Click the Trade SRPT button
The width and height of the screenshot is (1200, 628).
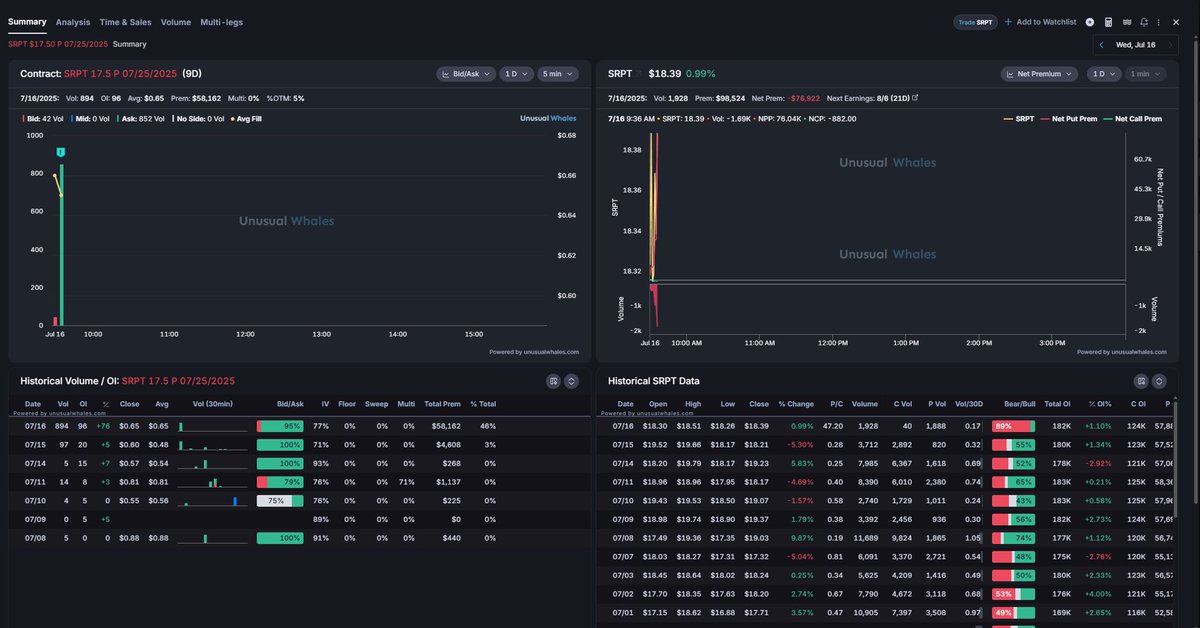[975, 22]
